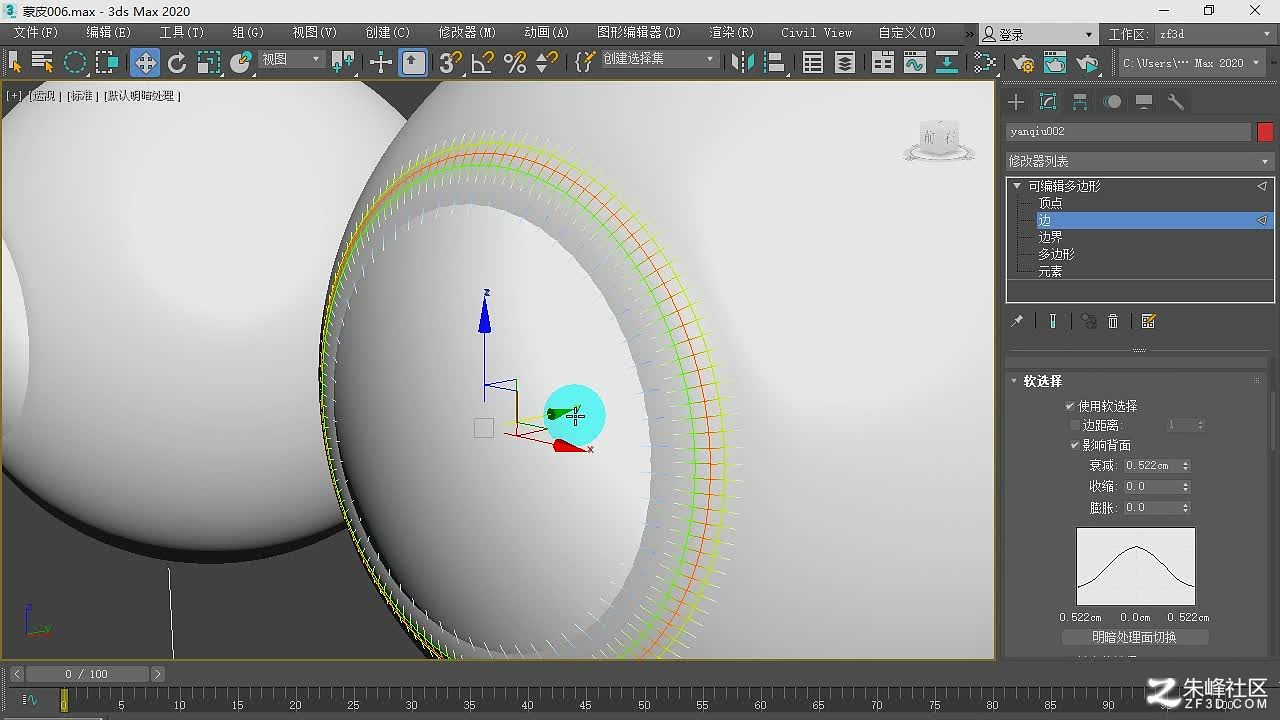Click the 收缩 spinner arrows
1280x720 pixels.
[x=1186, y=486]
